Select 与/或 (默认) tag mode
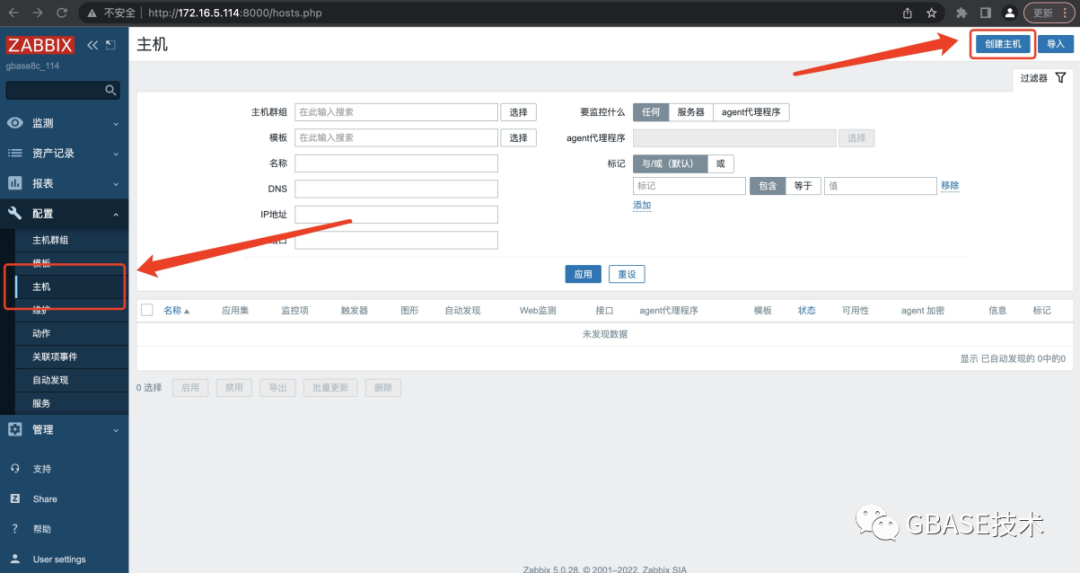 point(670,164)
